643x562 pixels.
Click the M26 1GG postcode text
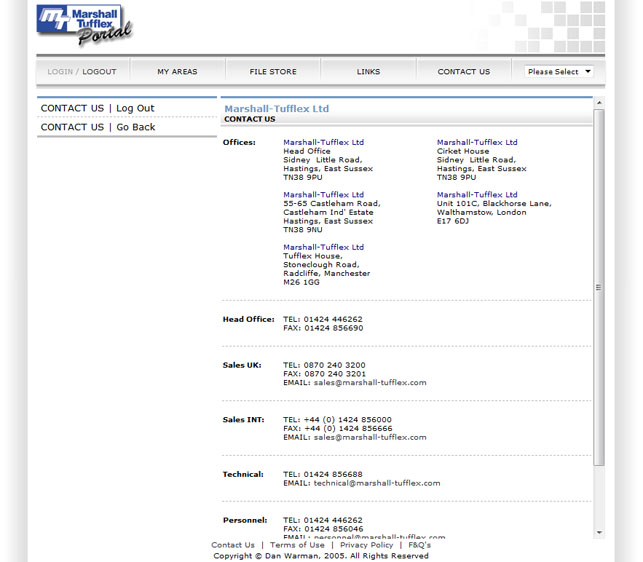(301, 282)
